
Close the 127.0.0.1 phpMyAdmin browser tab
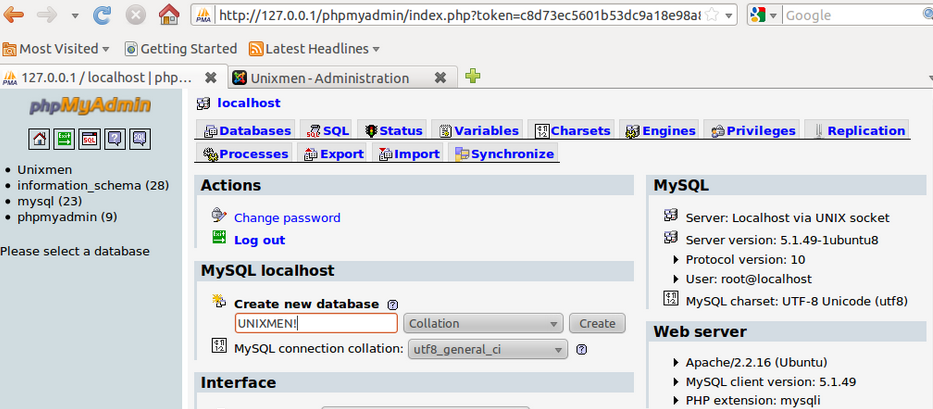(210, 78)
